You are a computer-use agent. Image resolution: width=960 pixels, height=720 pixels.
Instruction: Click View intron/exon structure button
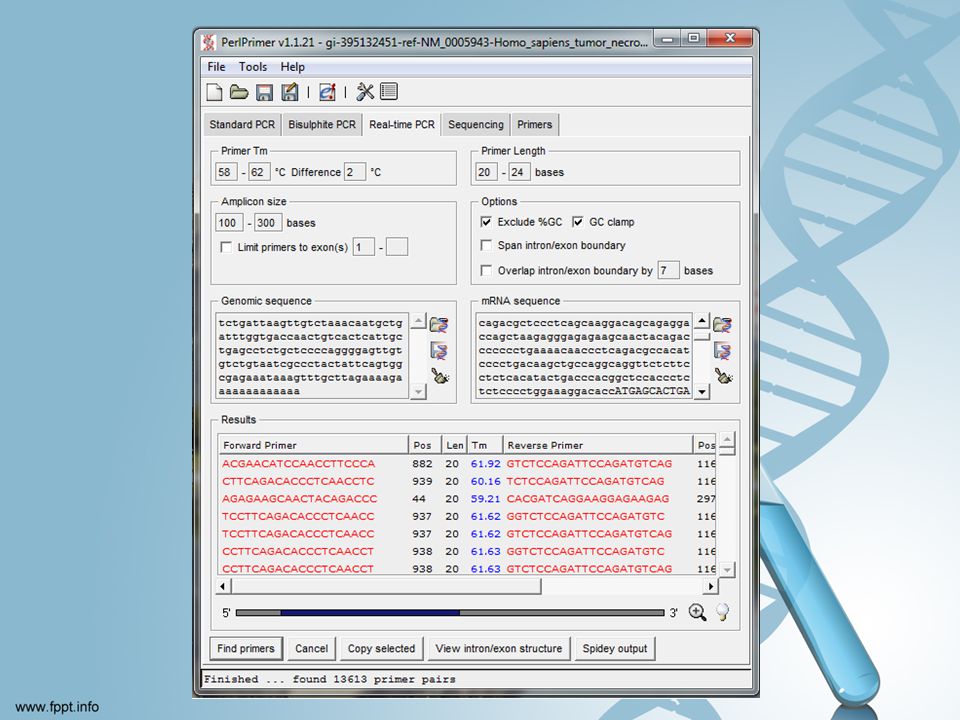click(498, 648)
